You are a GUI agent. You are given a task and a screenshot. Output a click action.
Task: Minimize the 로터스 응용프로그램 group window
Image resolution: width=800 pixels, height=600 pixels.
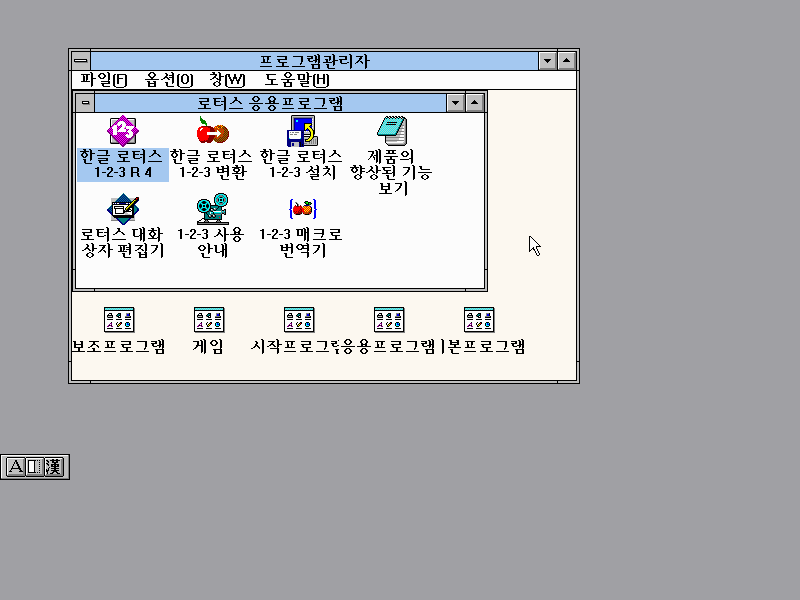click(455, 103)
